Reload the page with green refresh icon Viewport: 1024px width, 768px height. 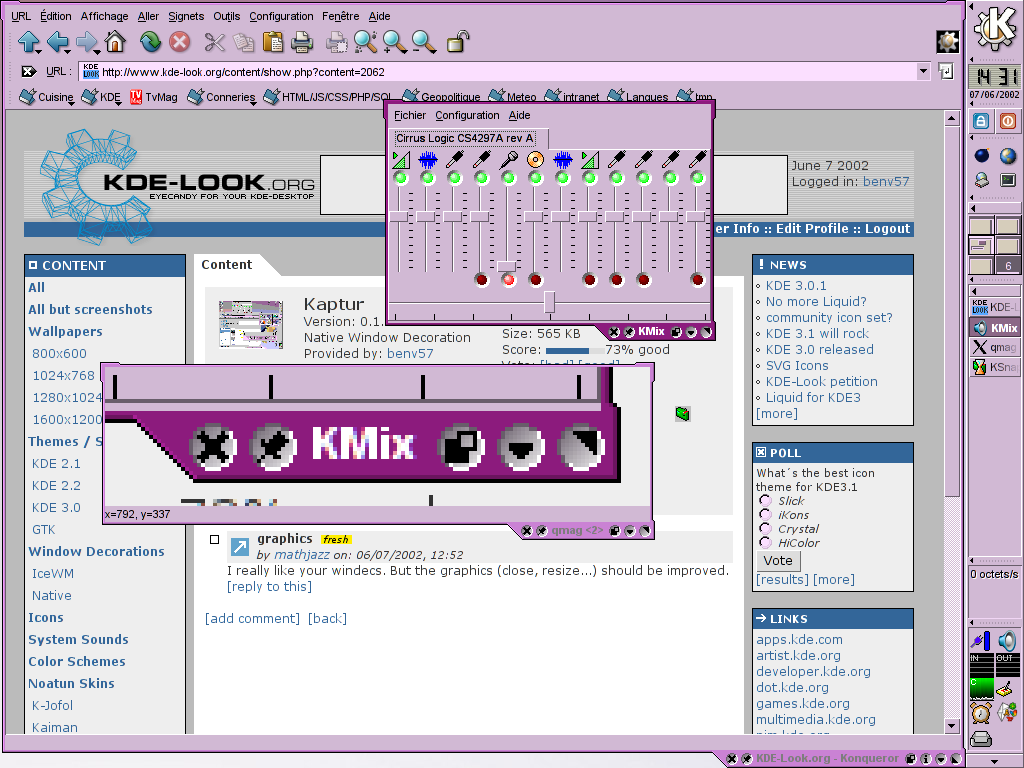(x=150, y=42)
